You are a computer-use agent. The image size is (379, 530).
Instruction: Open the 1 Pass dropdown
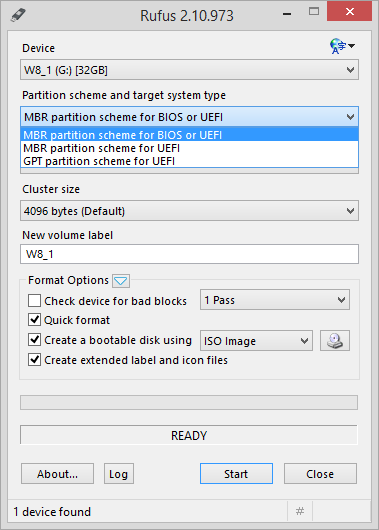(x=275, y=300)
